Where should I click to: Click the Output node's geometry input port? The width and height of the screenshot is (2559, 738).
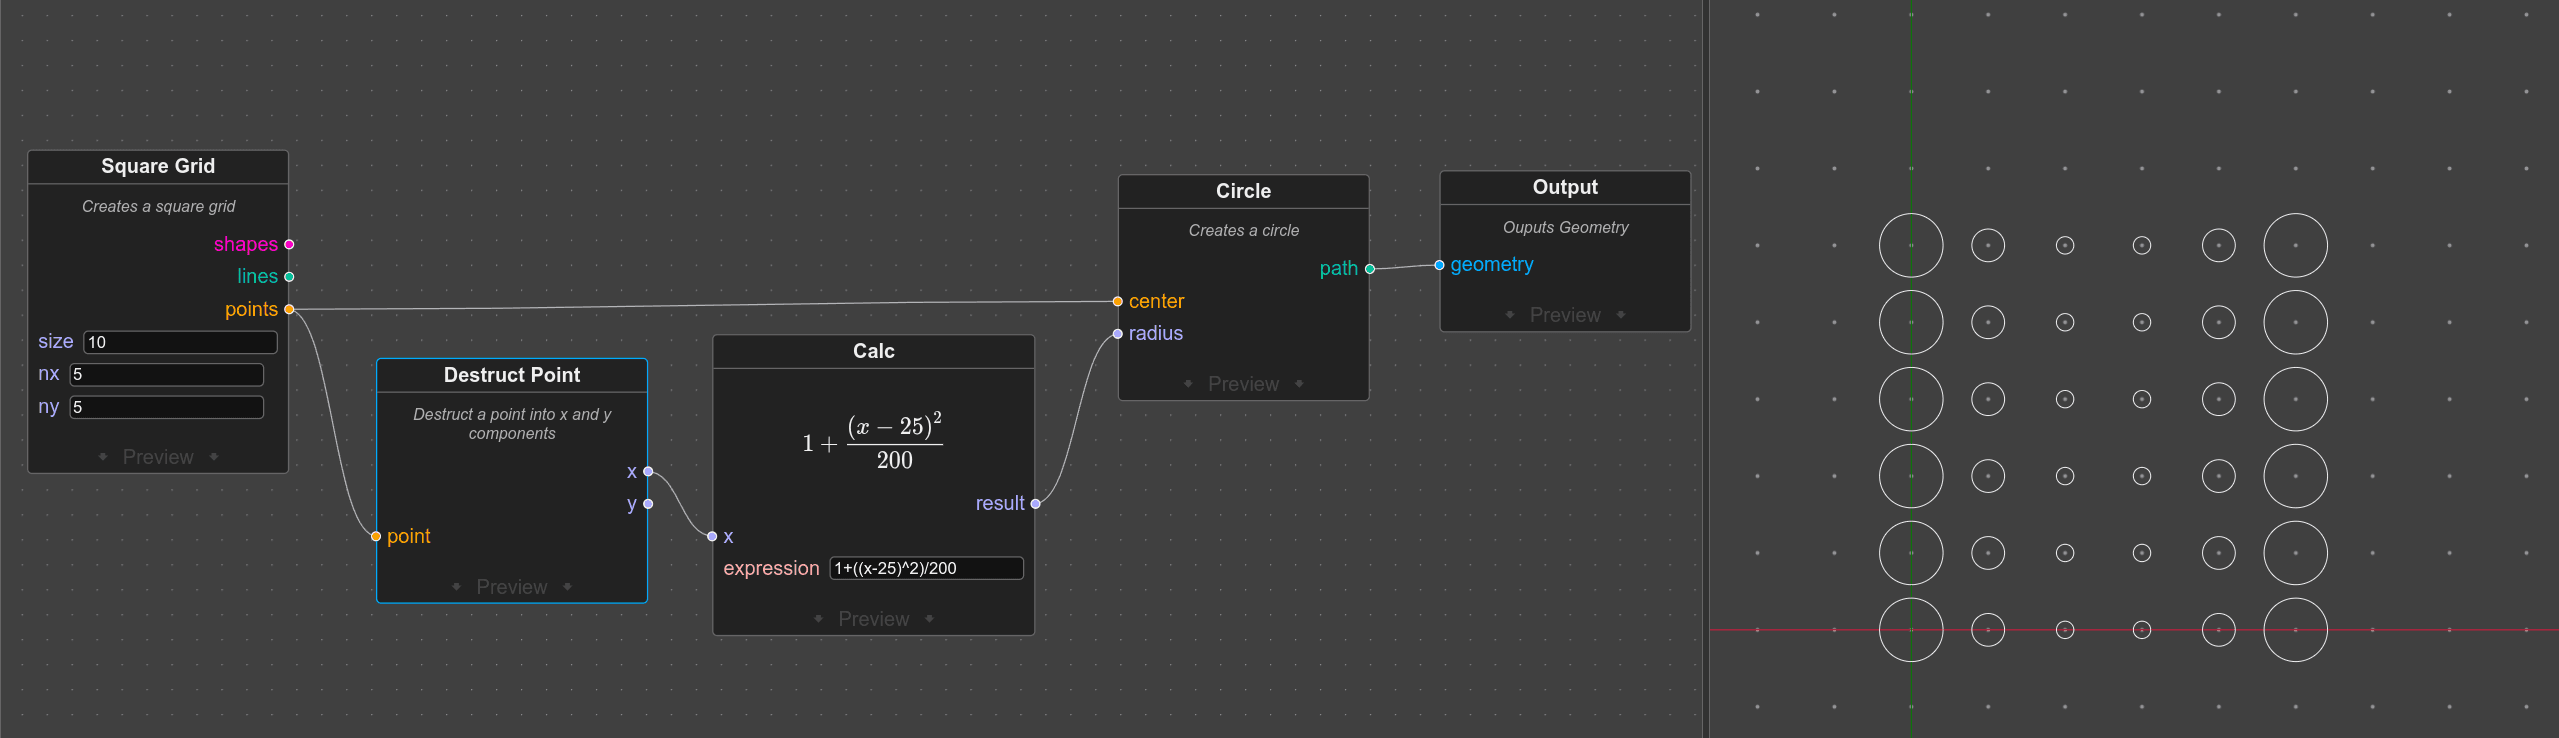pyautogui.click(x=1439, y=265)
